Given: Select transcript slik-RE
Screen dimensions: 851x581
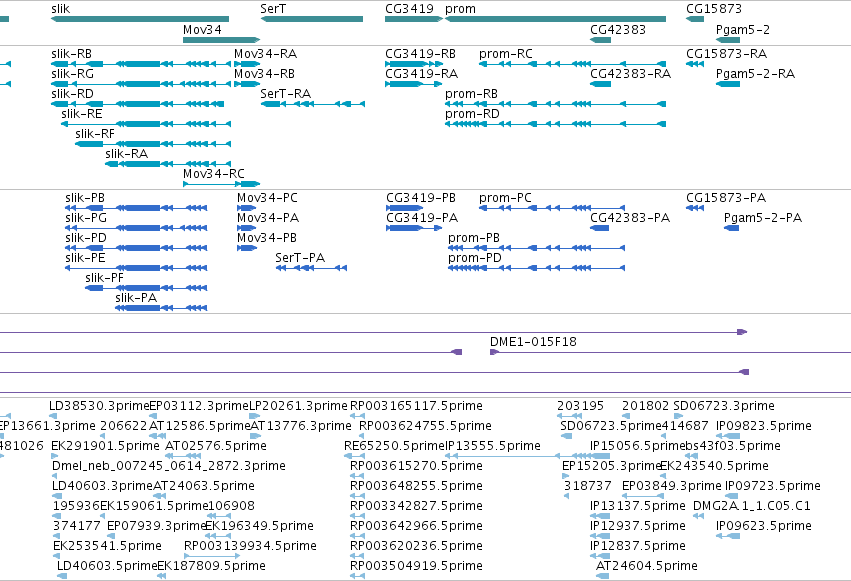Looking at the screenshot, I should pyautogui.click(x=146, y=124).
